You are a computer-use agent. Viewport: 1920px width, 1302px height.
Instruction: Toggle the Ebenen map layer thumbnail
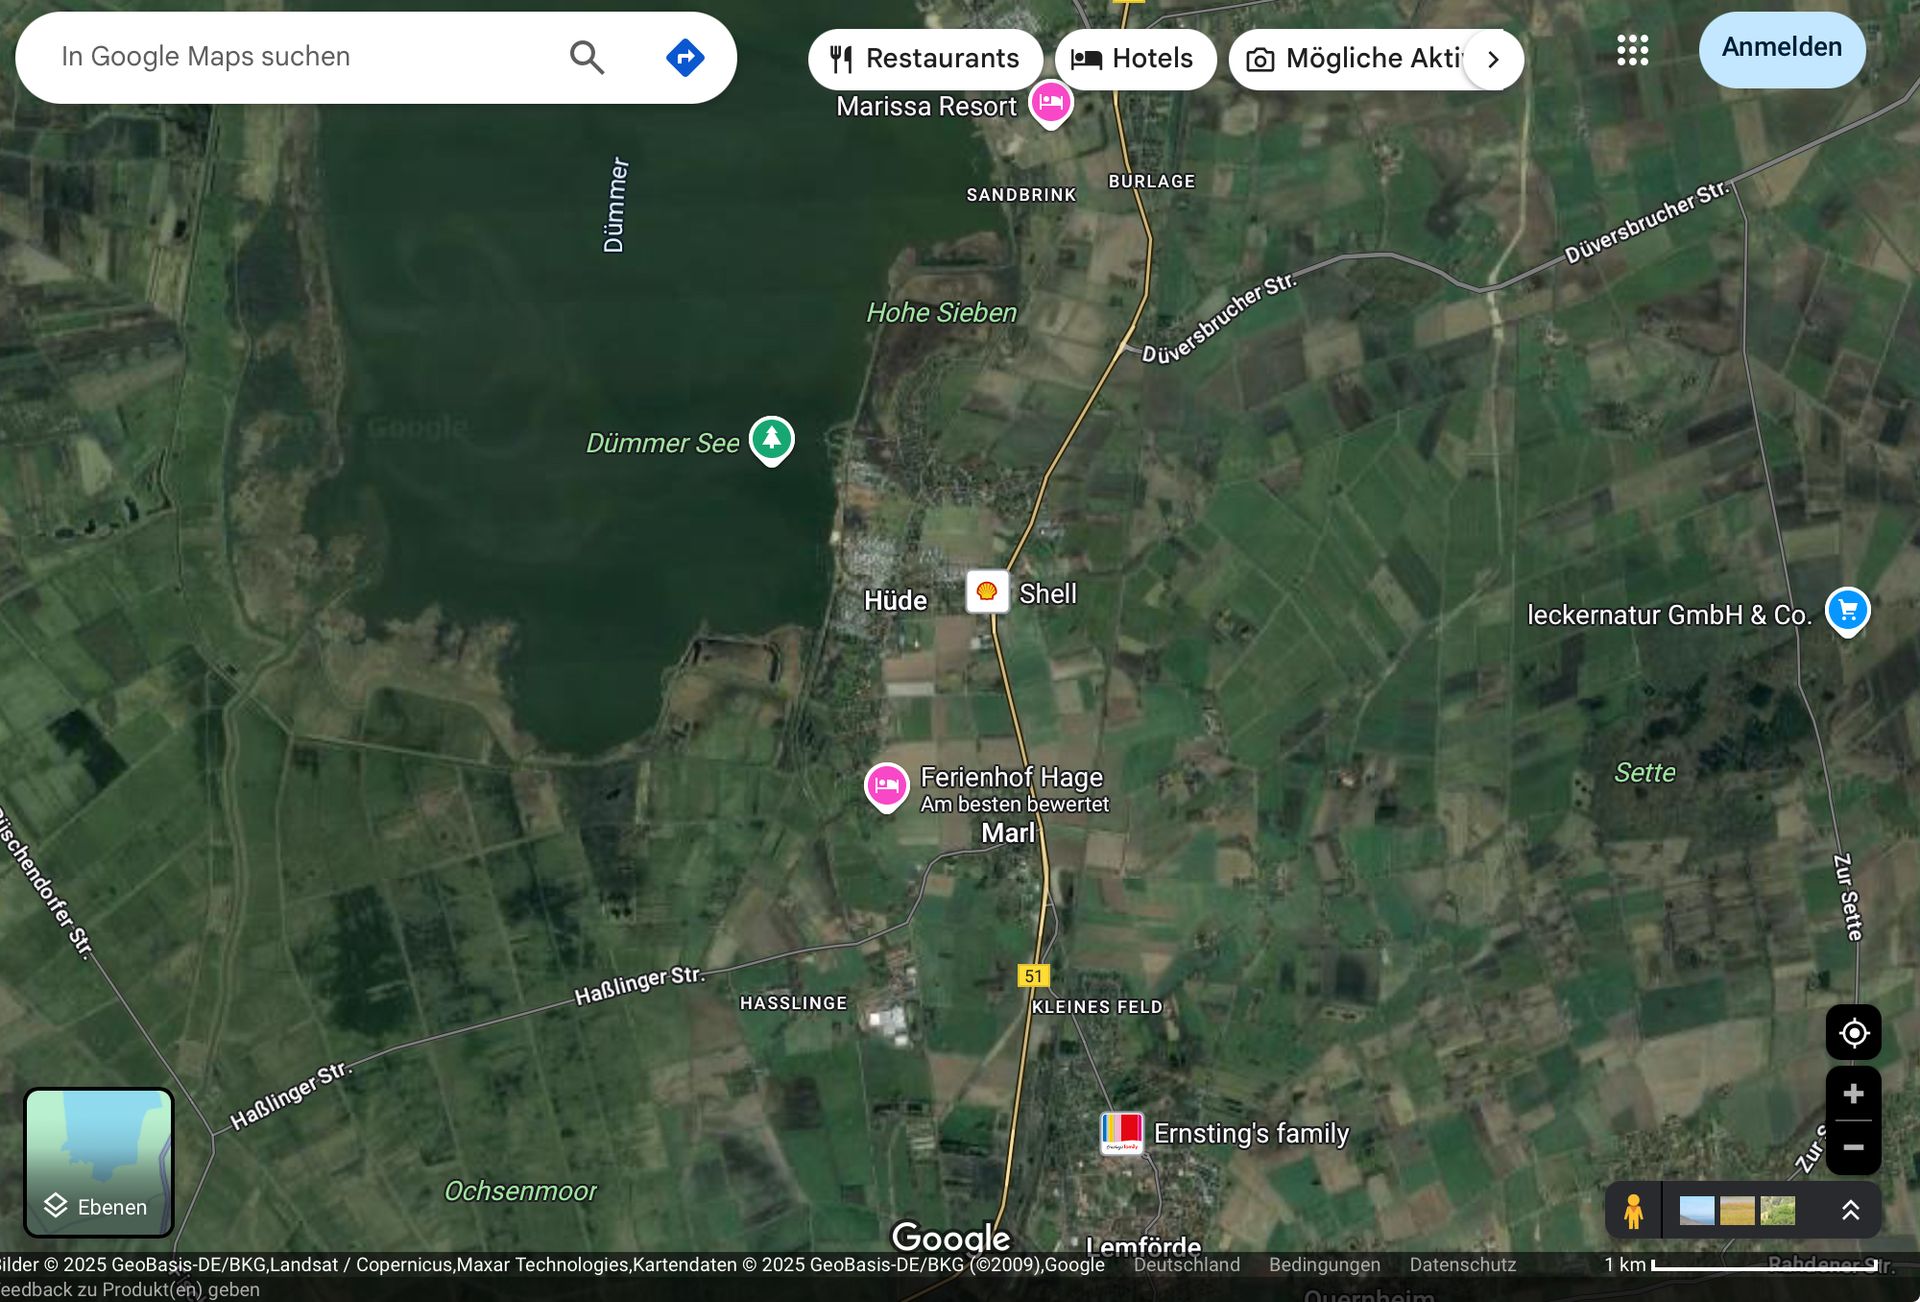coord(98,1162)
